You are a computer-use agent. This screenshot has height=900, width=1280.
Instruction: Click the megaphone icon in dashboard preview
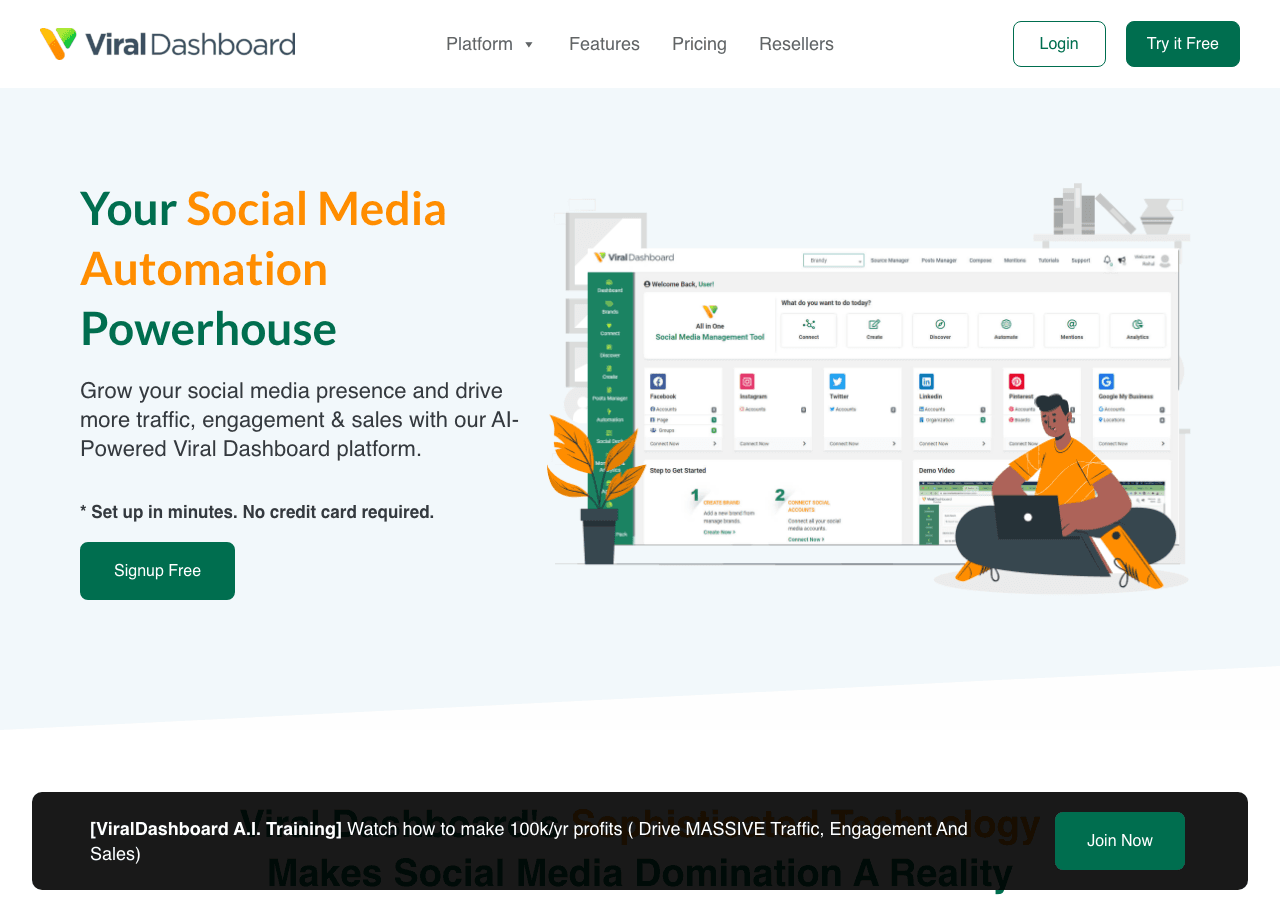click(x=1121, y=260)
